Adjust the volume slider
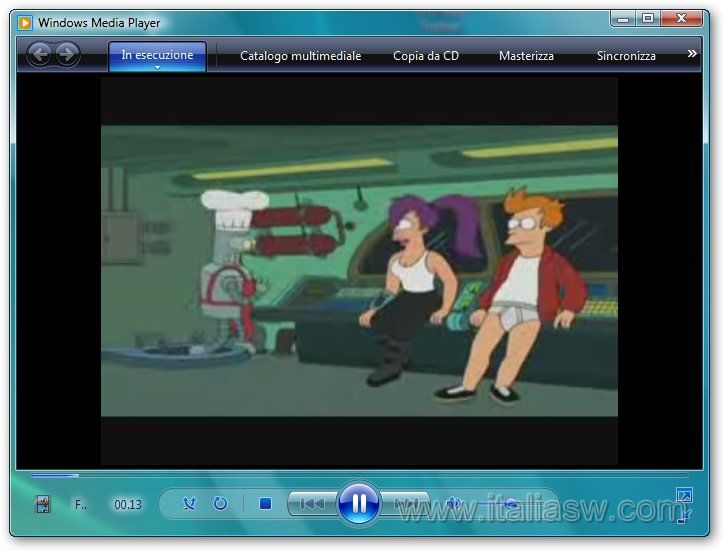This screenshot has height=551, width=724. (510, 504)
